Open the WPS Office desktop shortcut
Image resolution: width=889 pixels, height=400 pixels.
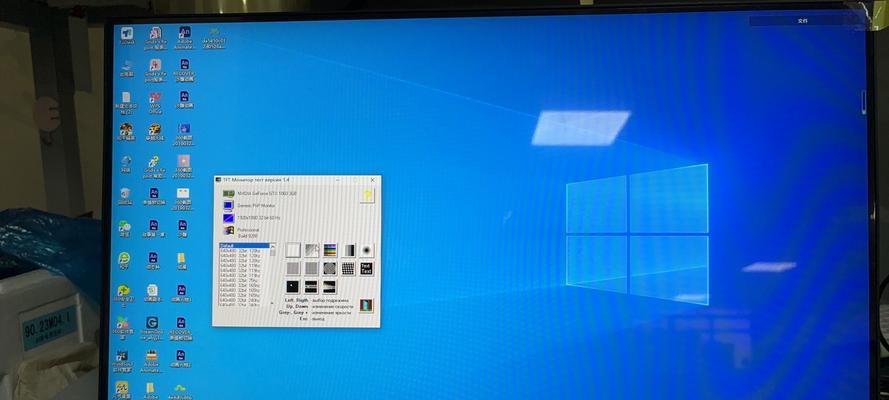coord(155,104)
